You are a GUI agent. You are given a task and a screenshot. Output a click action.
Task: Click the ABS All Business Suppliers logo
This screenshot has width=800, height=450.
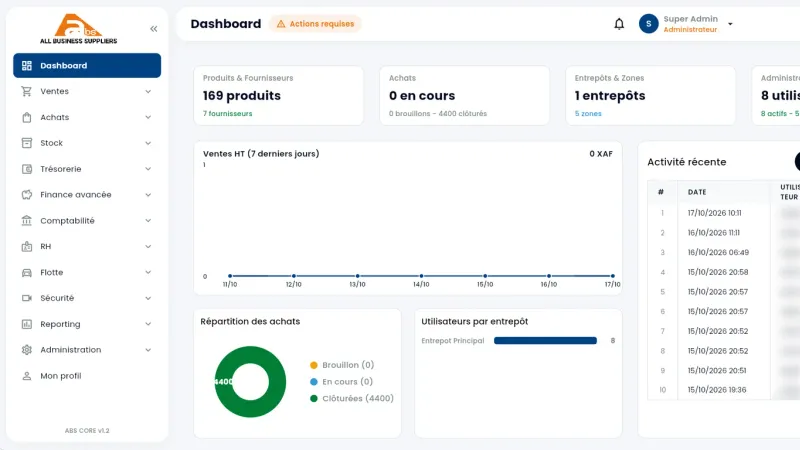pos(79,29)
